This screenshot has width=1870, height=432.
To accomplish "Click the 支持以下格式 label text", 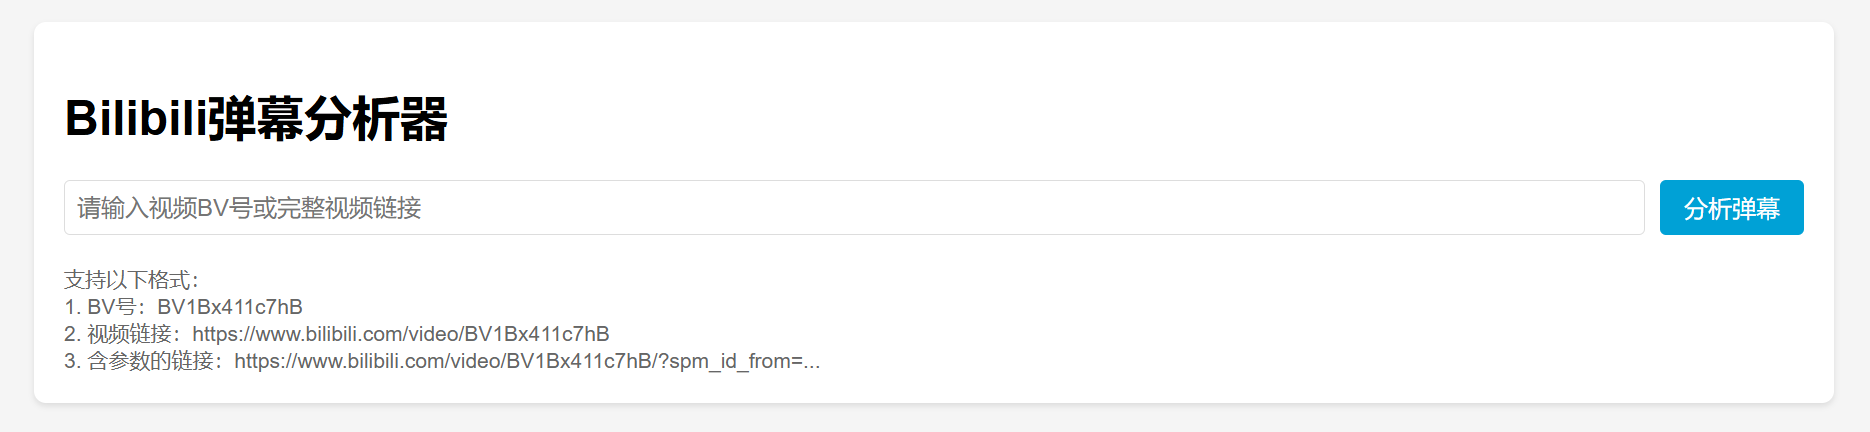I will (x=131, y=280).
